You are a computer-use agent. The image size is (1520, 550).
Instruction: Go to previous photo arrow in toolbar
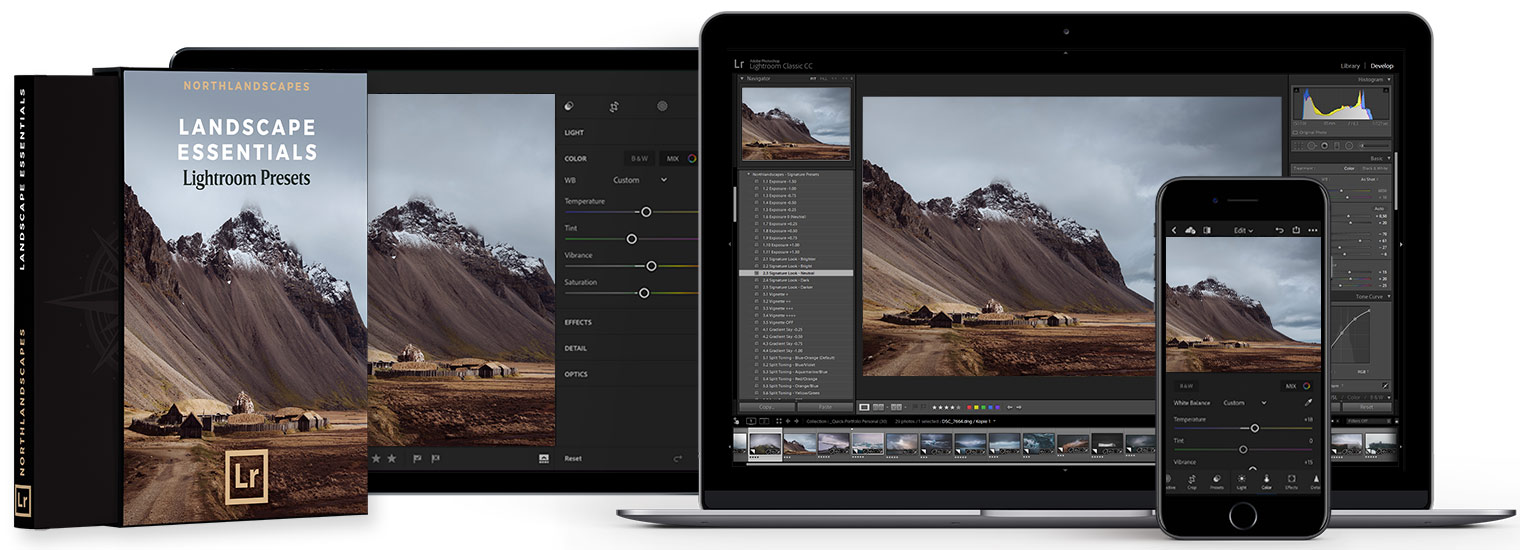[x=1009, y=407]
